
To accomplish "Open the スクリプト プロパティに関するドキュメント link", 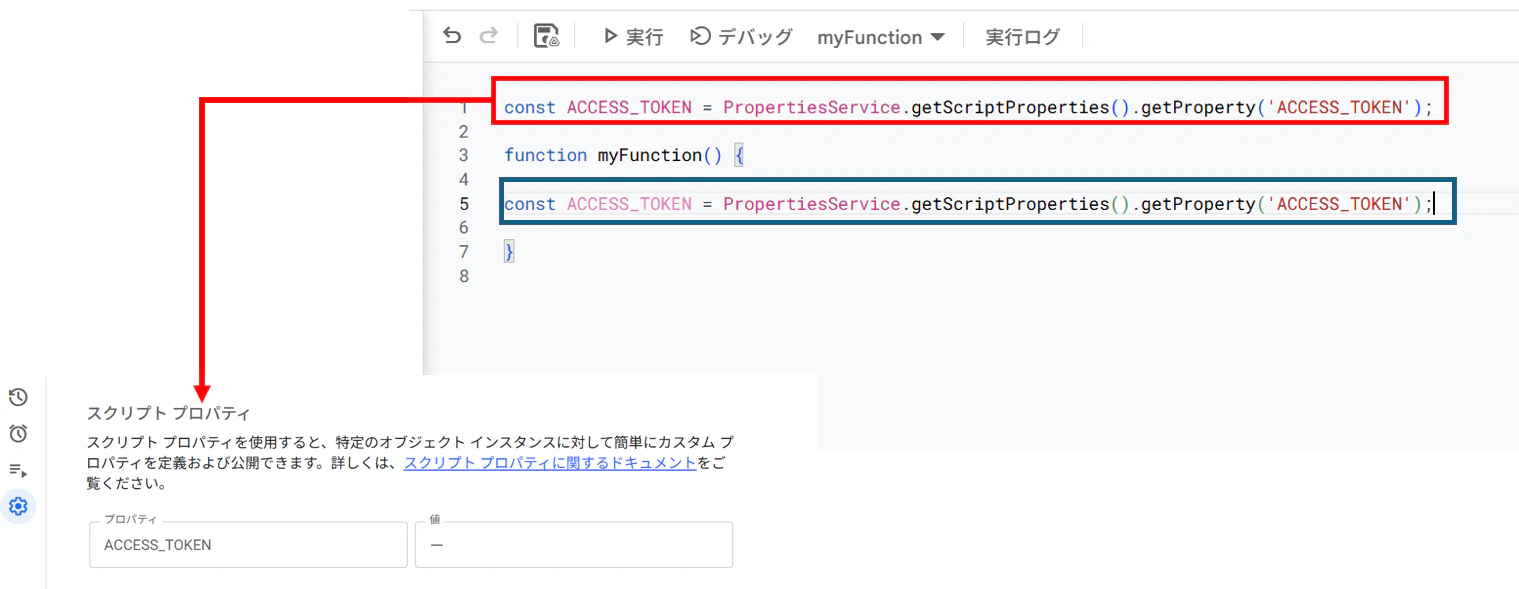I will 550,463.
